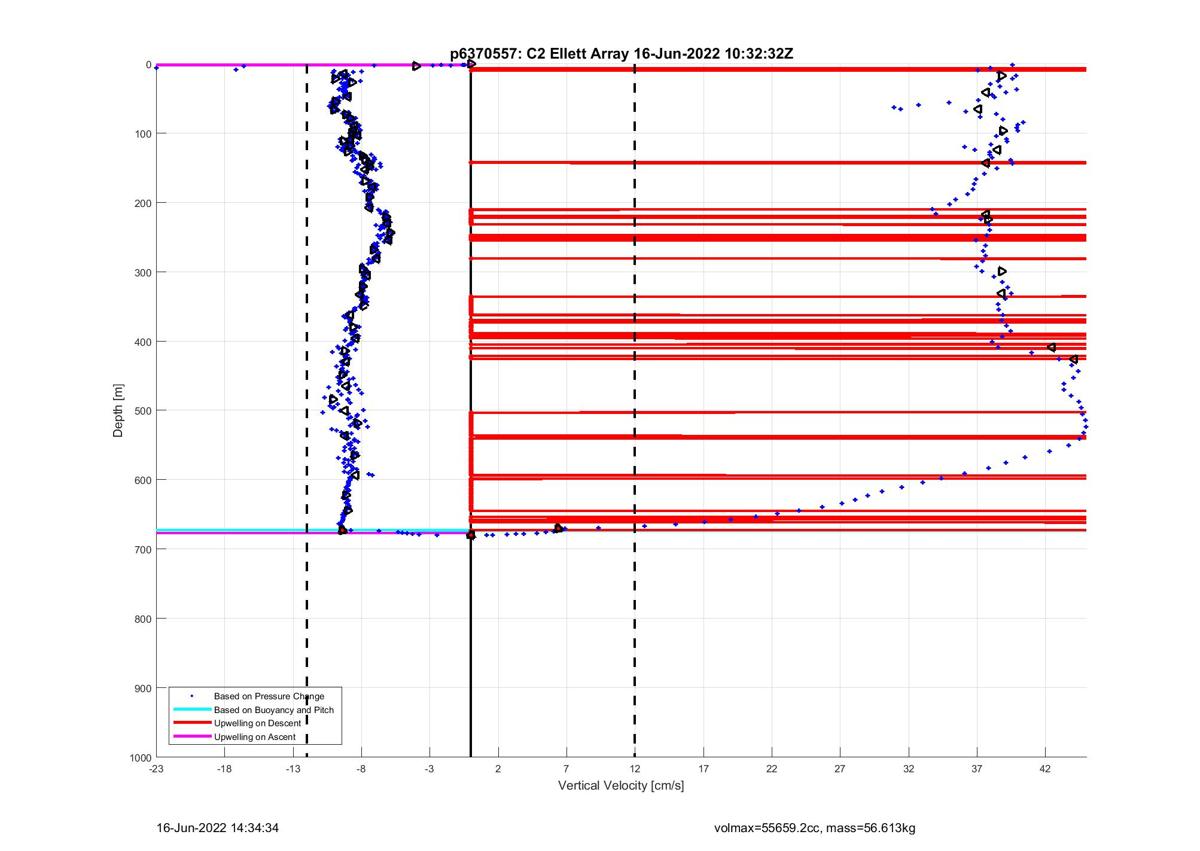
Task: Click the depth tick label '0'
Action: (x=148, y=65)
